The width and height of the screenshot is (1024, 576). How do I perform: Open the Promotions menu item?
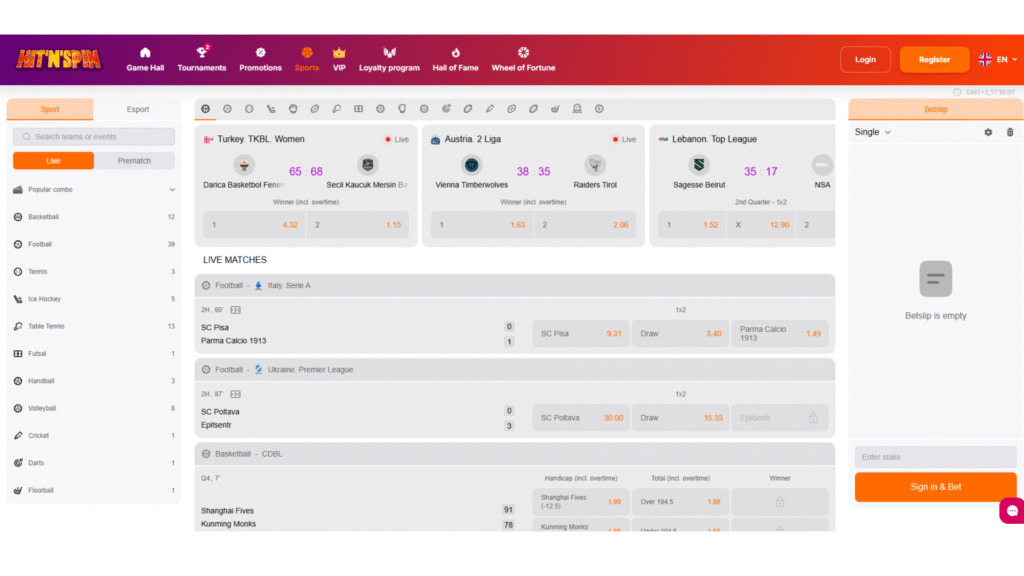tap(260, 59)
